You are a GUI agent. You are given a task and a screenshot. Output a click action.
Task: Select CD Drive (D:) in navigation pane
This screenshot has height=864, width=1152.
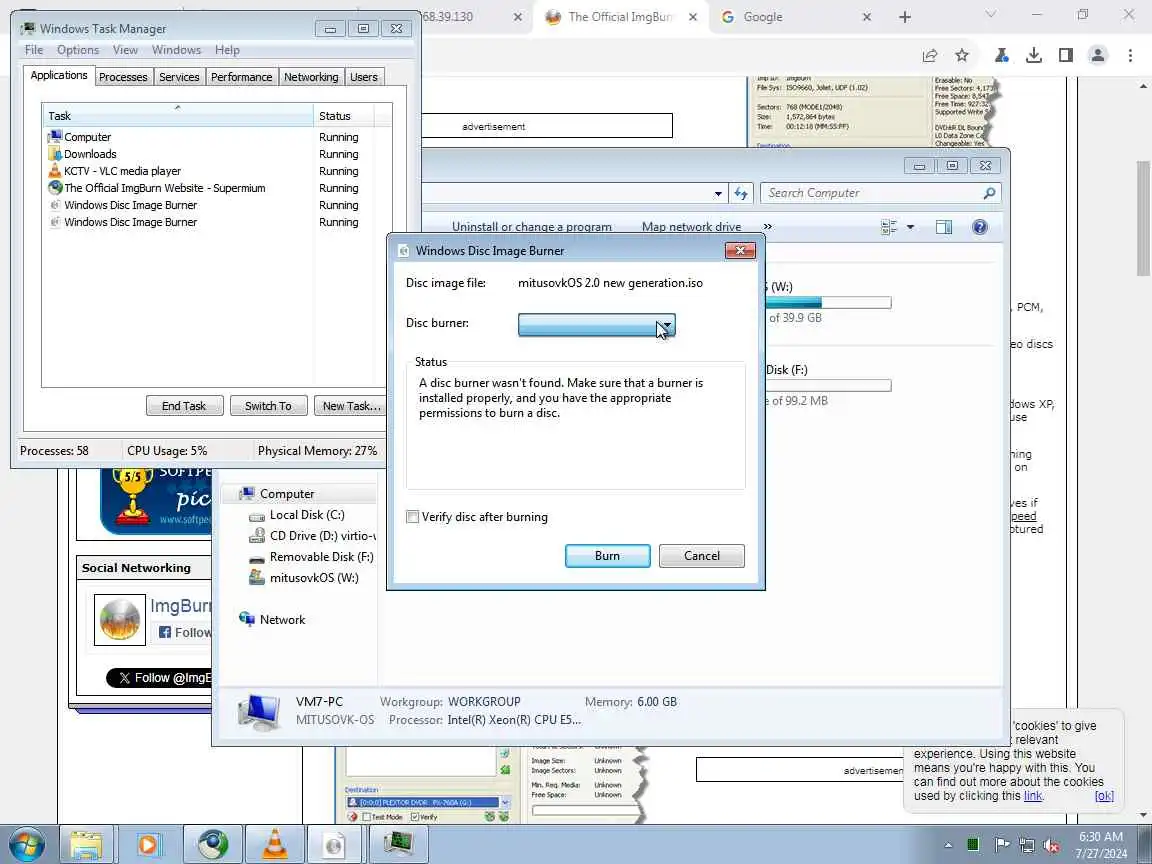pos(312,536)
